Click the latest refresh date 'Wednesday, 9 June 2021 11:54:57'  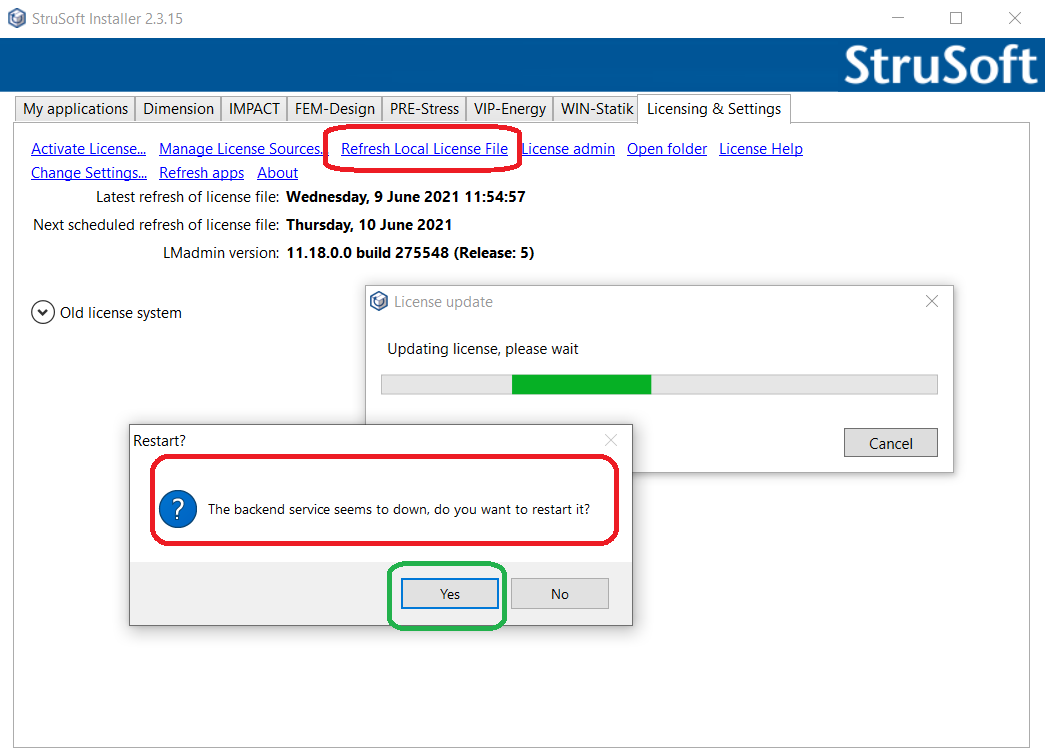(x=406, y=197)
